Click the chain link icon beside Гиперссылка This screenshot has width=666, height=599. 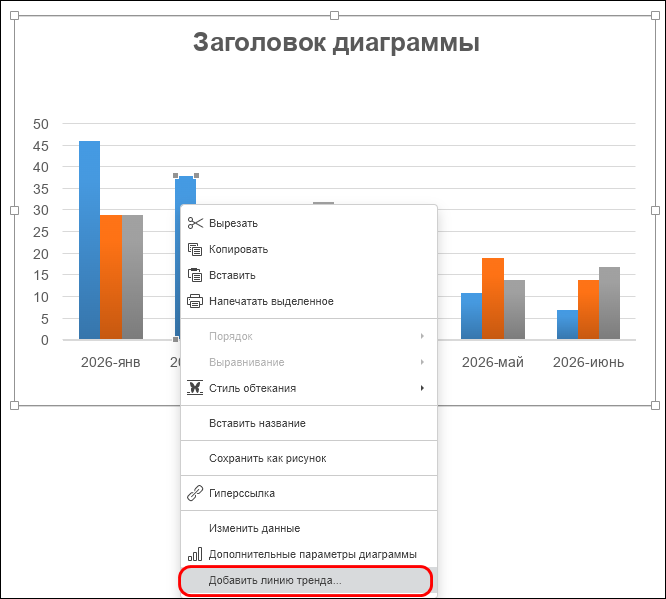click(195, 493)
